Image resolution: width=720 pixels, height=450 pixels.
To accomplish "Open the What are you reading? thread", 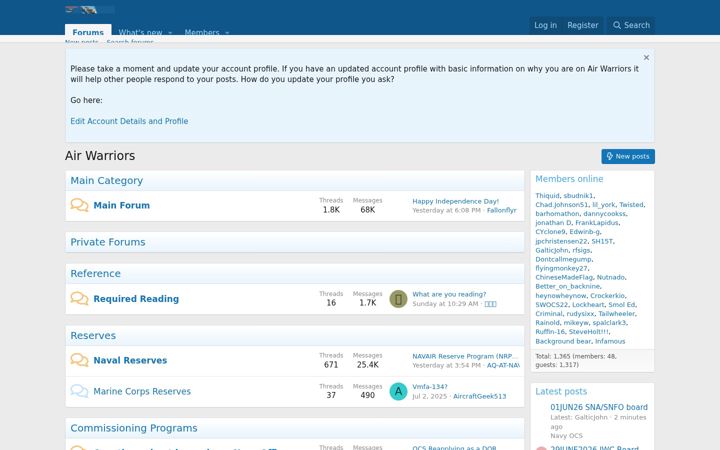I will pyautogui.click(x=449, y=294).
